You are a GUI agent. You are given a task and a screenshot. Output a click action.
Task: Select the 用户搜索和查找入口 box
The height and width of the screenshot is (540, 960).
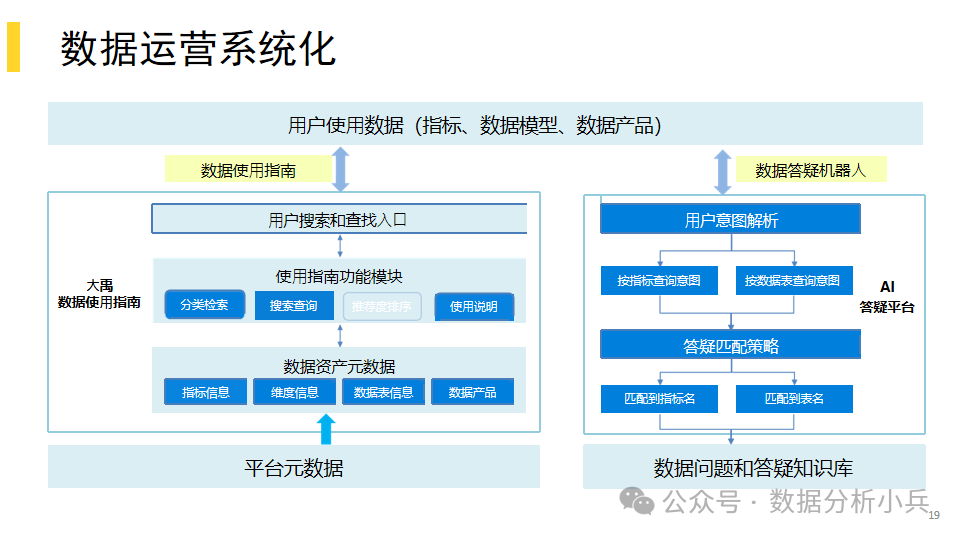point(339,219)
